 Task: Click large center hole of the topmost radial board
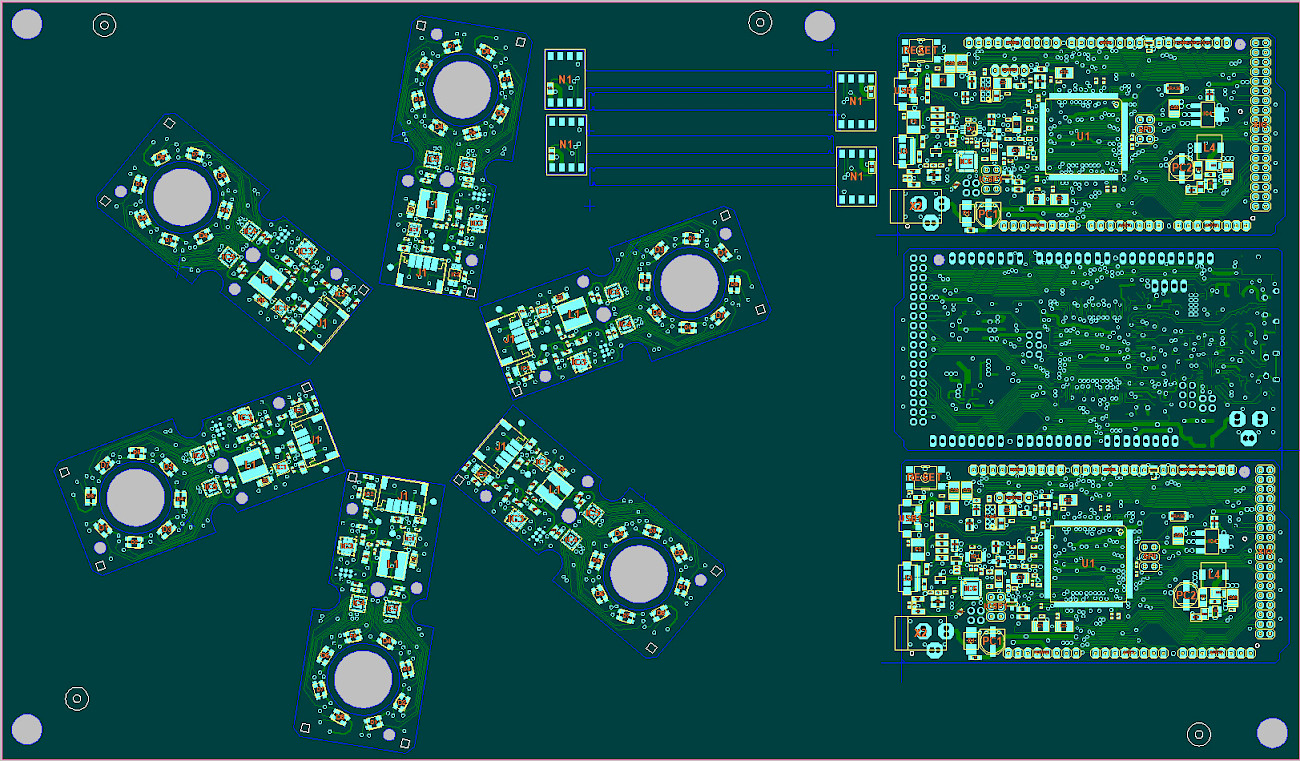pos(462,89)
